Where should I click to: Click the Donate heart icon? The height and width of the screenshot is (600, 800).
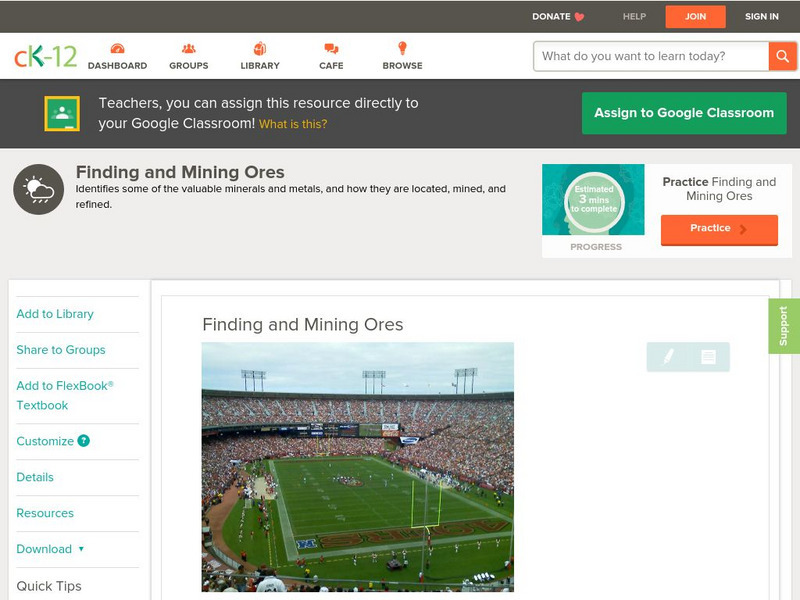click(579, 17)
